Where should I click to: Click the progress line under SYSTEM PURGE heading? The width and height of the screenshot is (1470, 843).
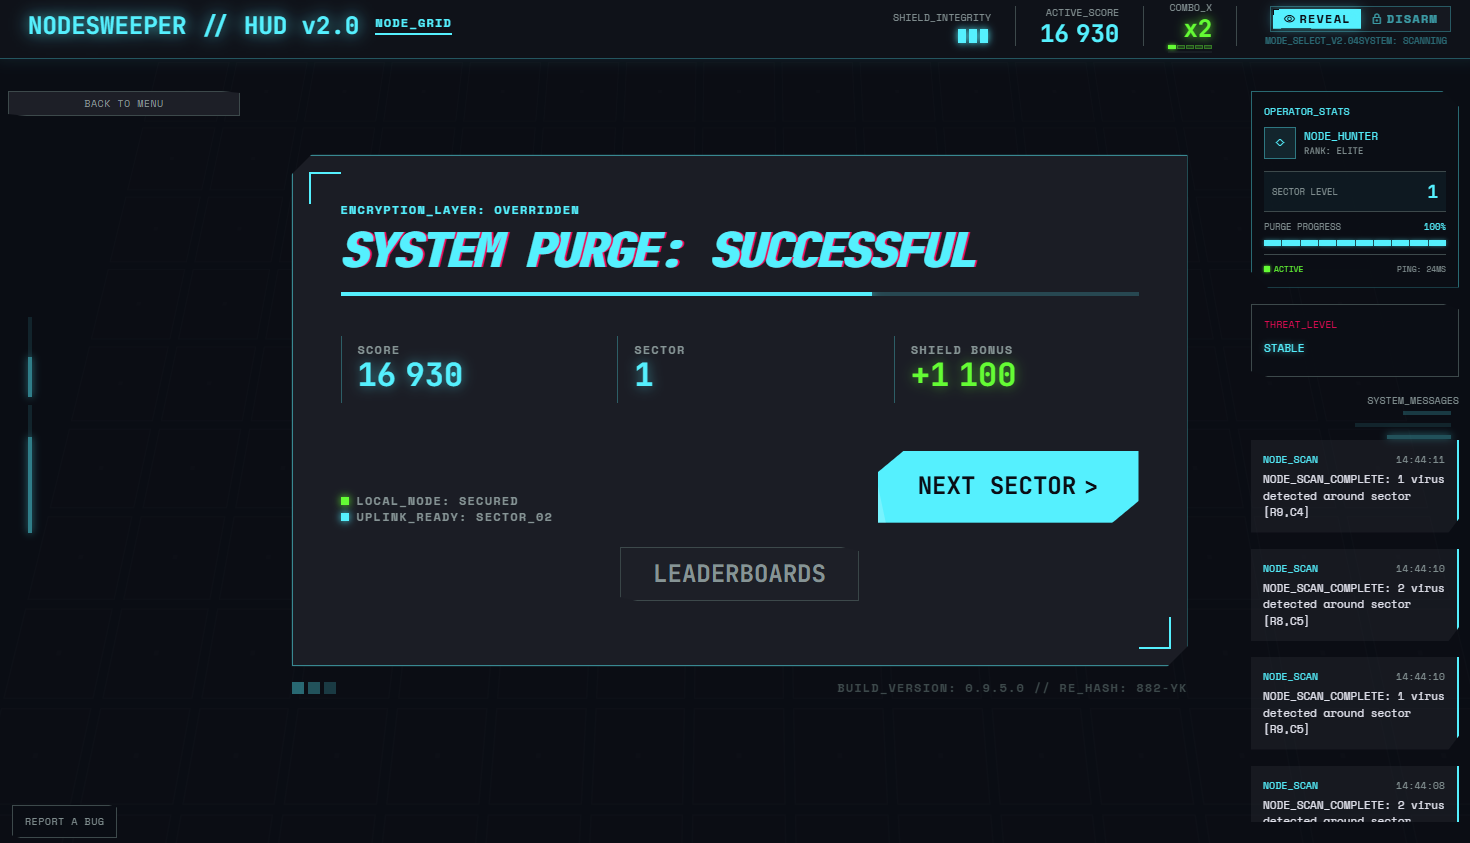pos(740,294)
